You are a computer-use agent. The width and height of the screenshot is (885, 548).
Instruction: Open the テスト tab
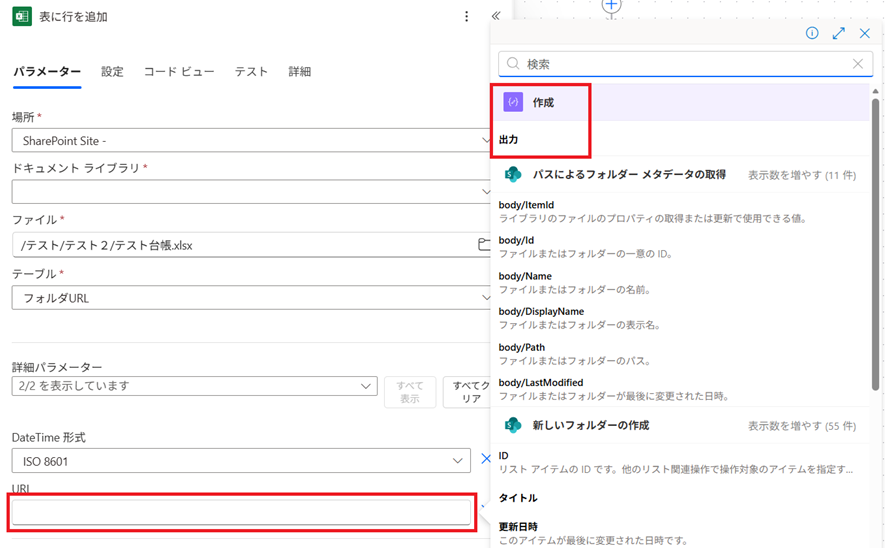click(251, 72)
